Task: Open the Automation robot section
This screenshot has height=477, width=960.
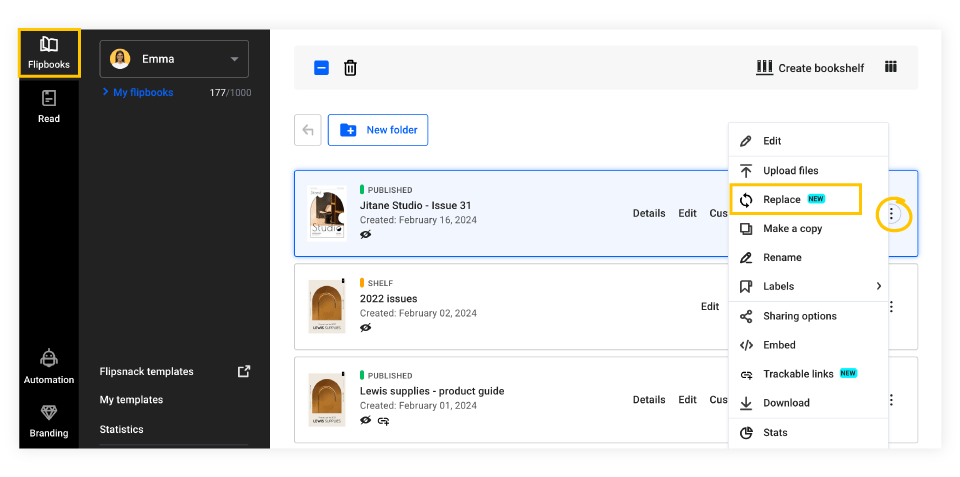Action: tap(49, 367)
